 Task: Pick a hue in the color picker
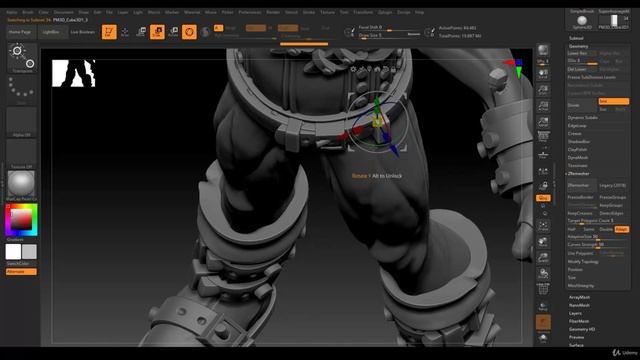pos(22,220)
